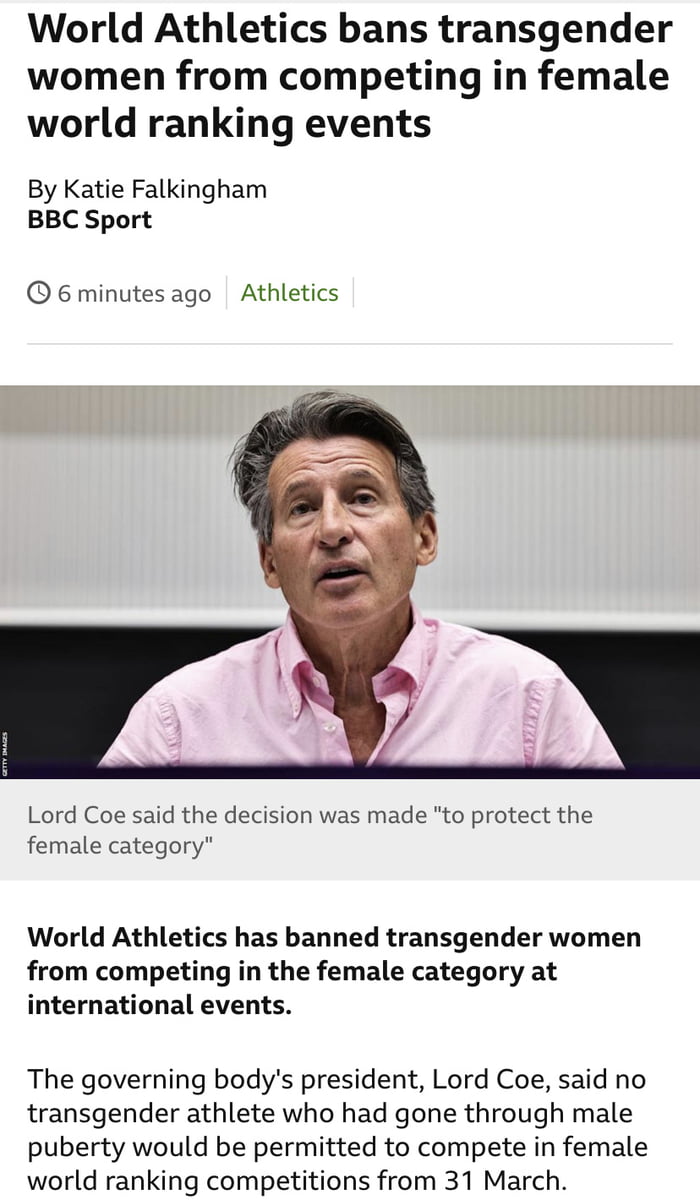Click the bold introductory summary paragraph

point(334,971)
